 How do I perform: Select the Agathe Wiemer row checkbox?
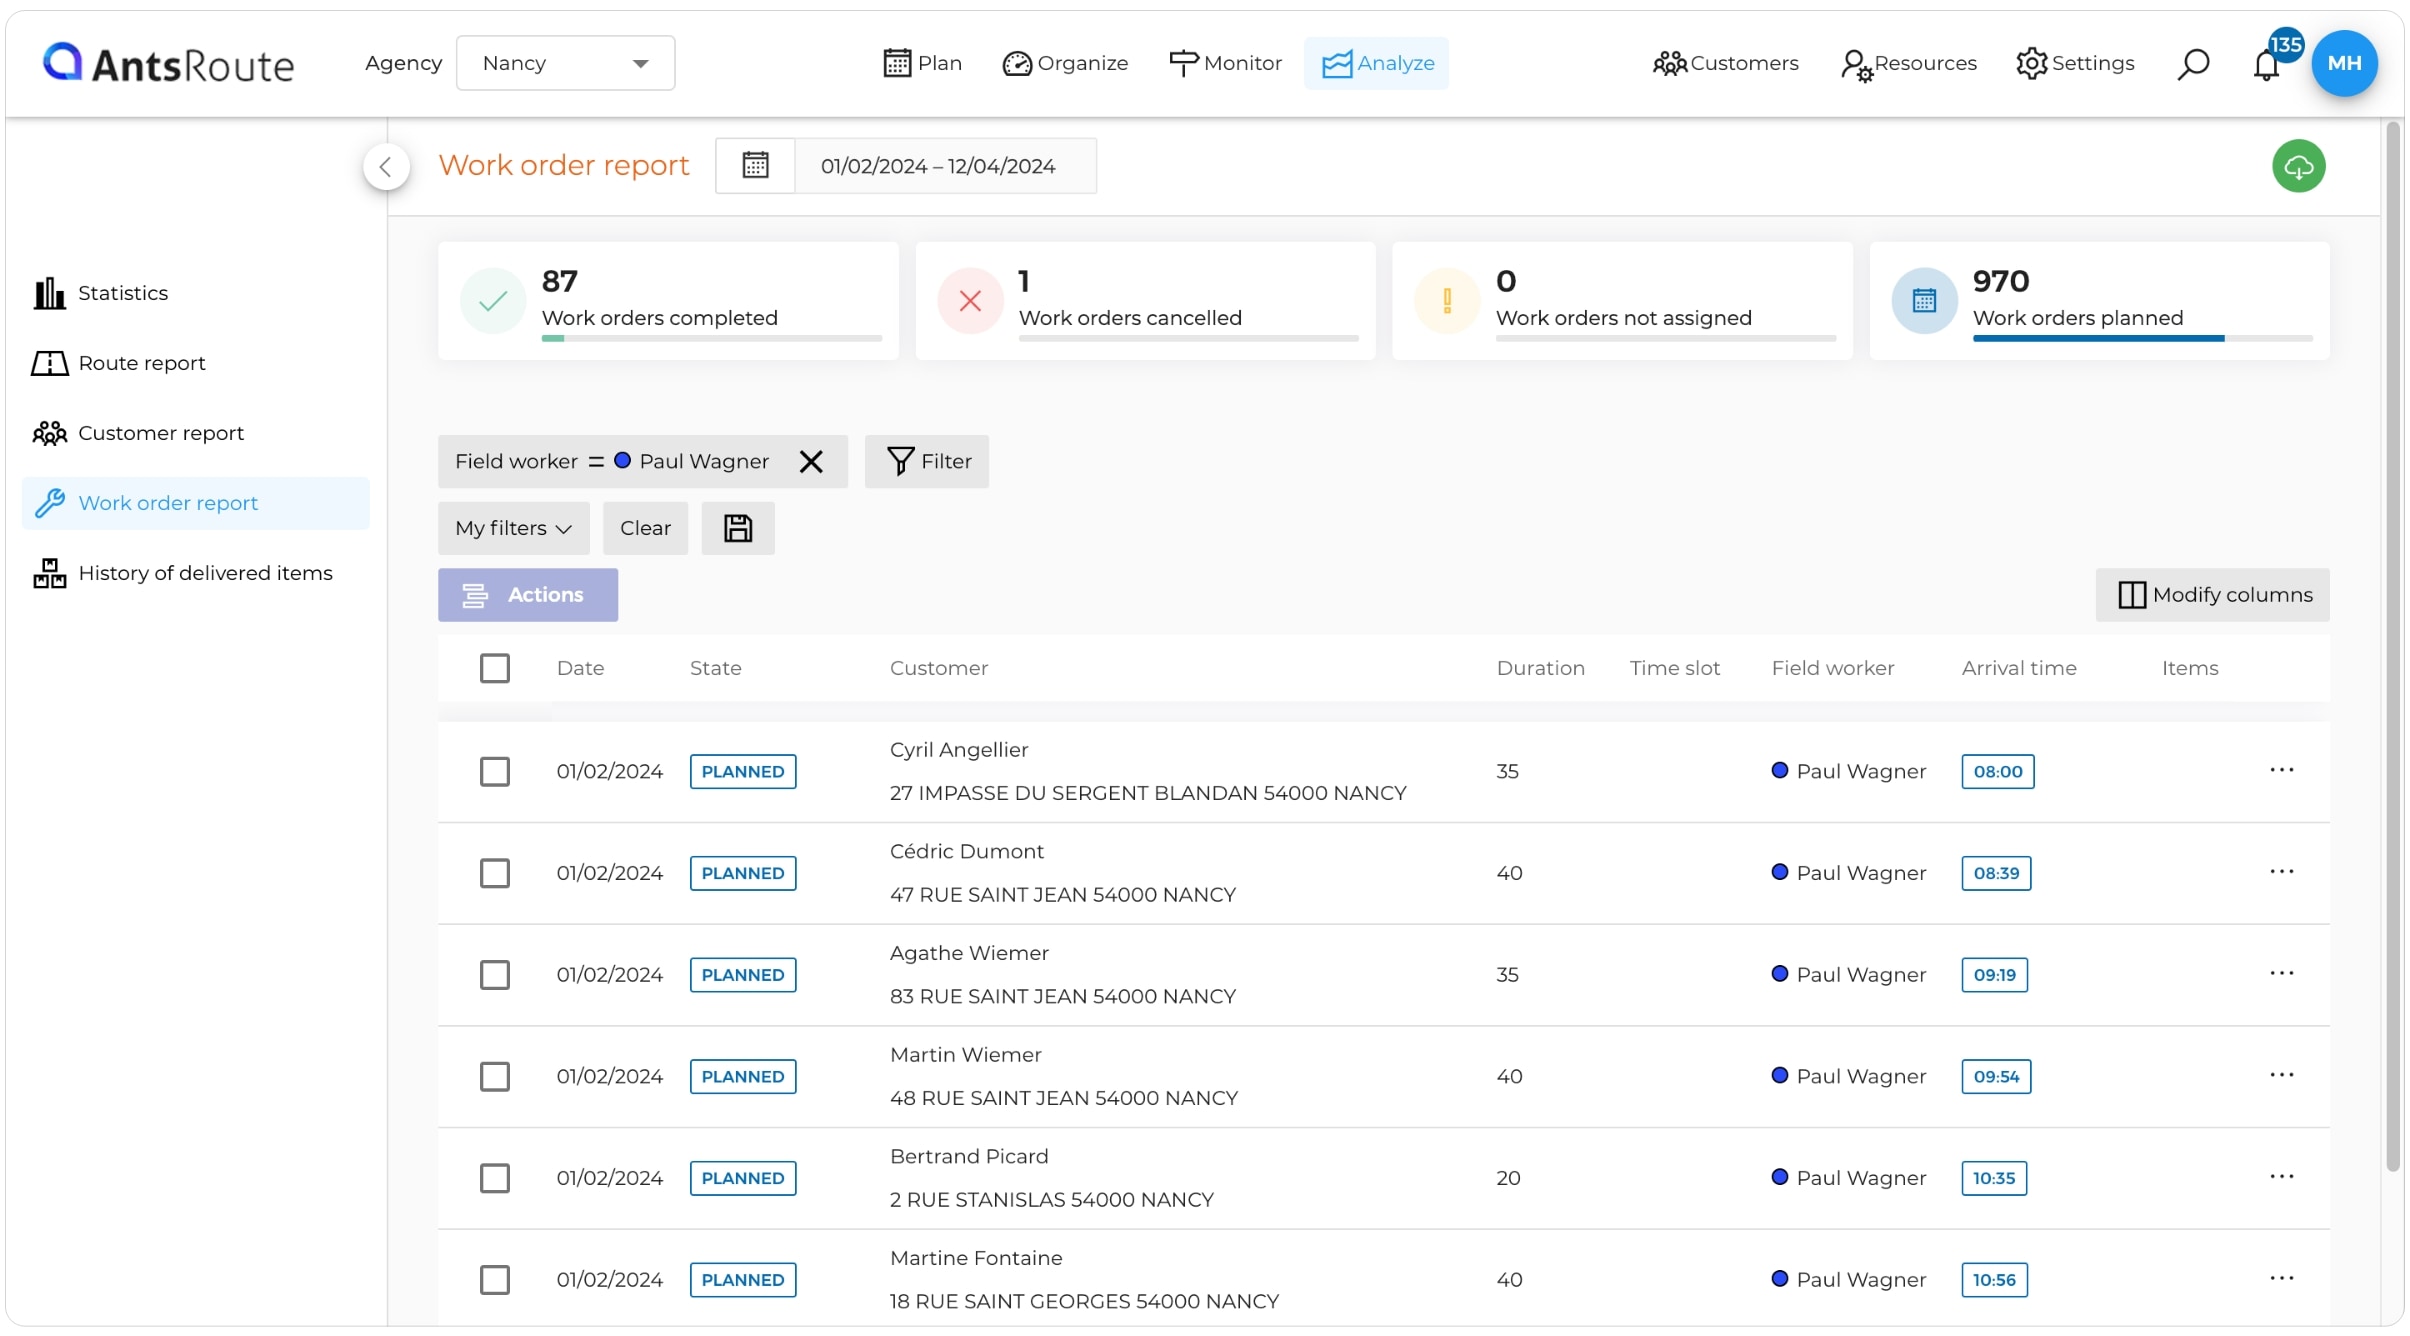click(494, 974)
